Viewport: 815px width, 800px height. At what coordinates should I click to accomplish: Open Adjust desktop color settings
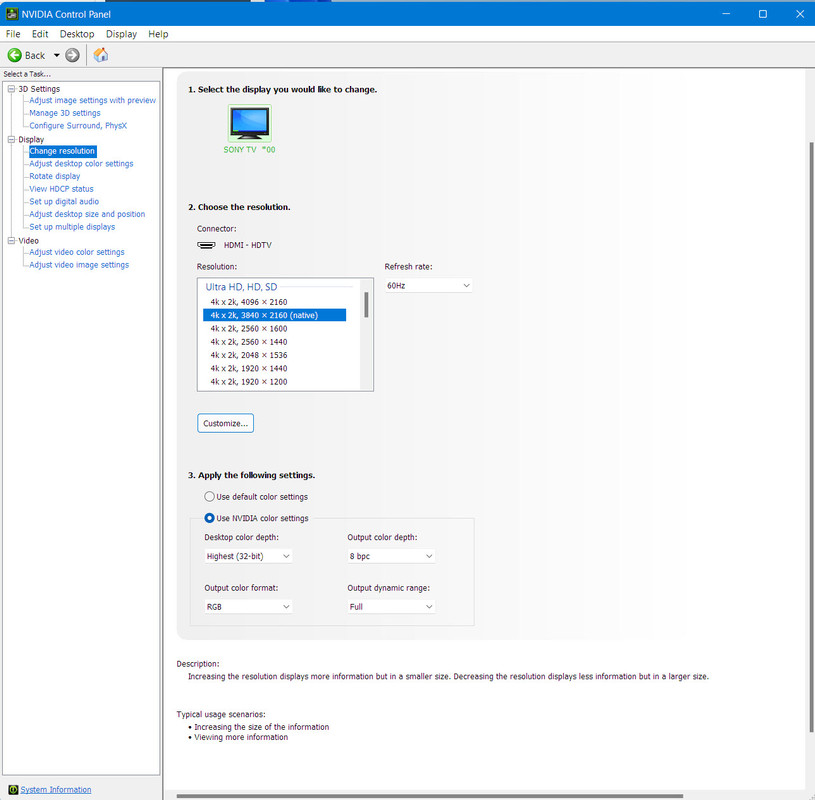click(x=81, y=163)
